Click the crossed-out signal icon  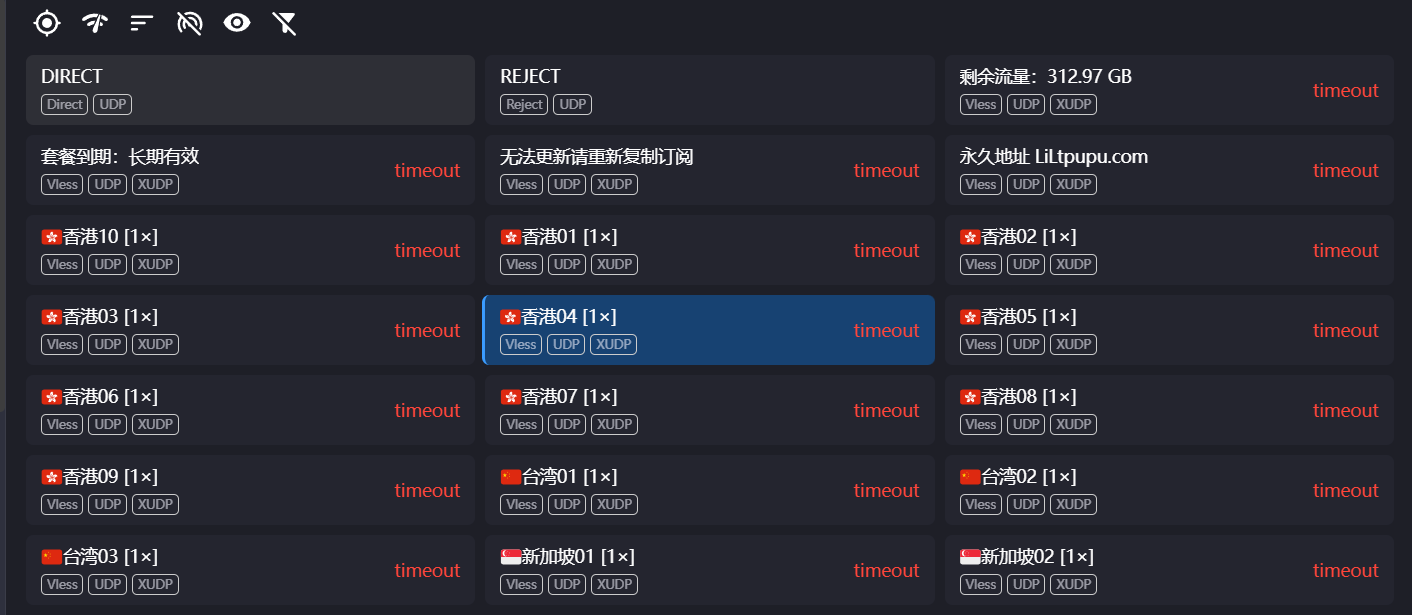[x=189, y=22]
